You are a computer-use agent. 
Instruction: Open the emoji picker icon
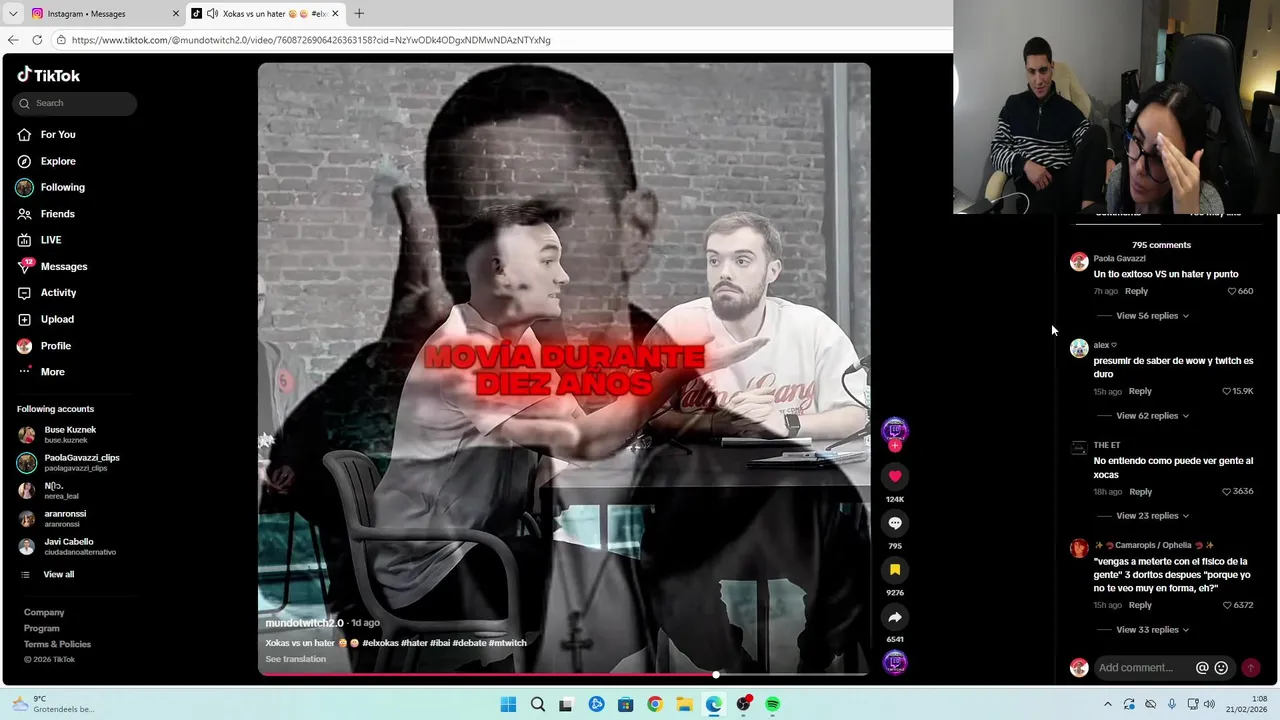1221,668
